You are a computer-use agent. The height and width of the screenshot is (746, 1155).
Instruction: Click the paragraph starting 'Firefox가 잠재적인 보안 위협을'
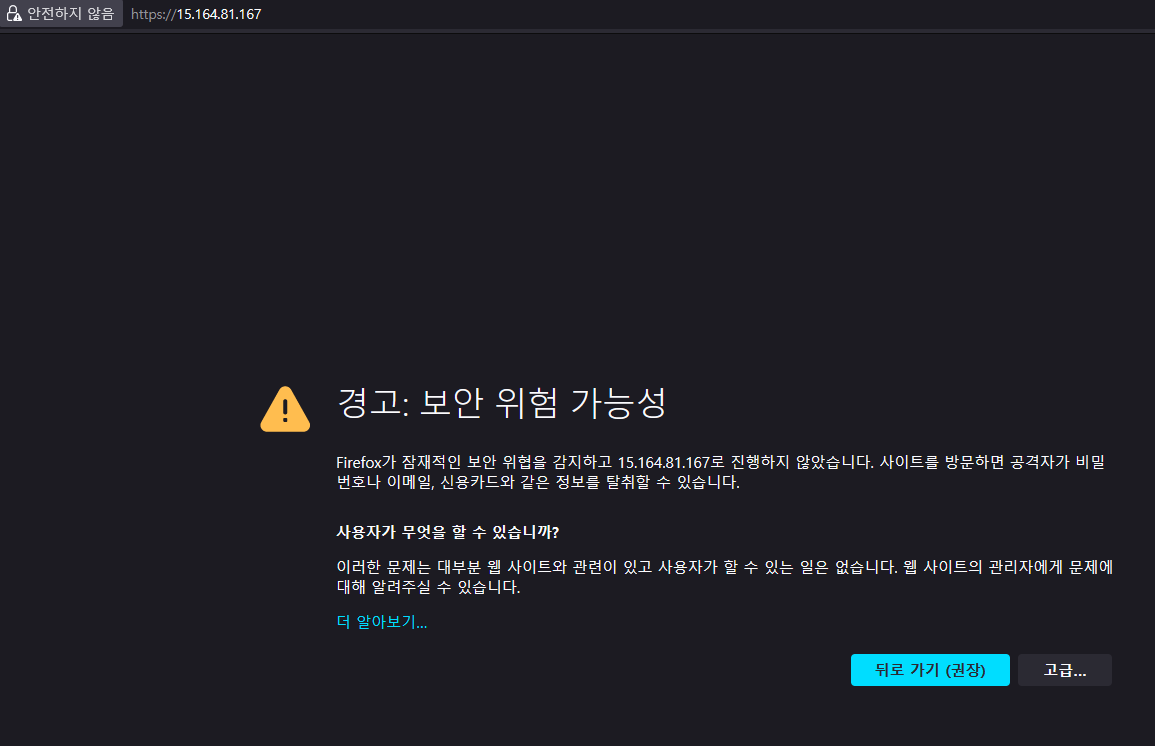tap(720, 472)
